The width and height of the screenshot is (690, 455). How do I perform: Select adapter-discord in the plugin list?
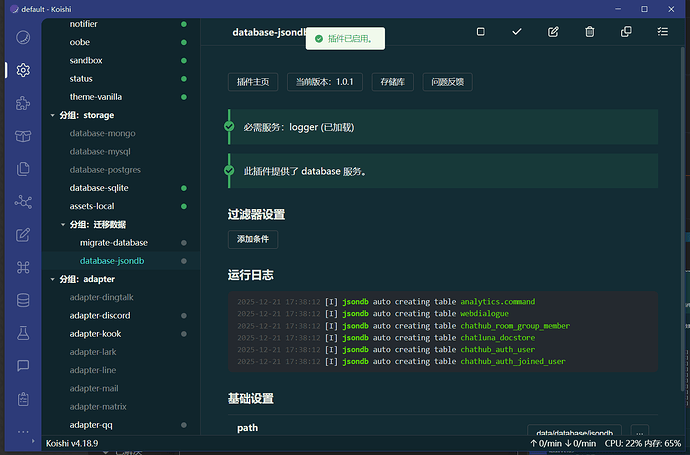100,315
